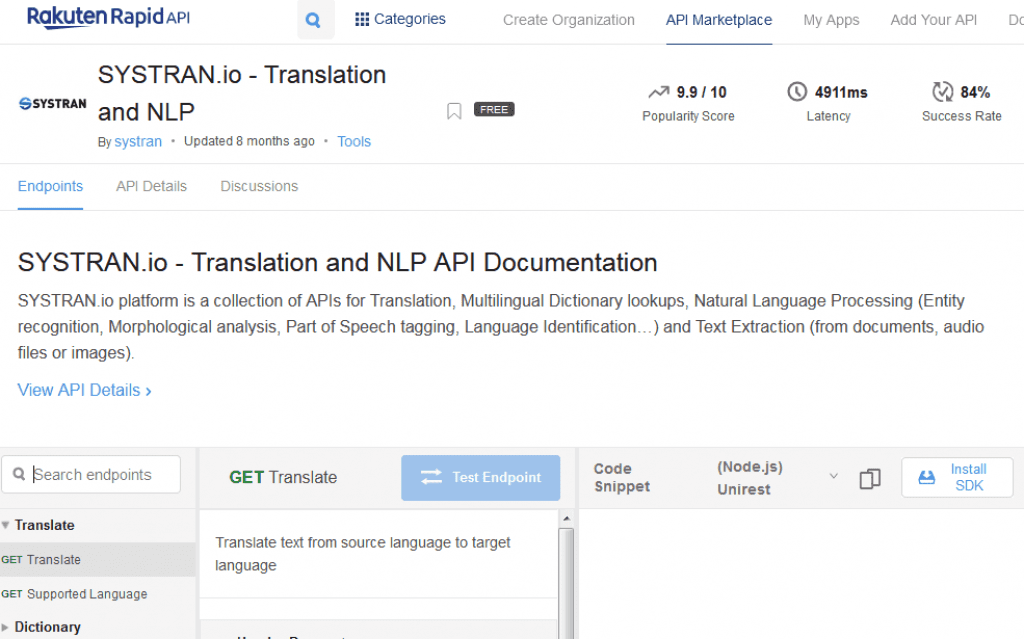This screenshot has width=1024, height=639.
Task: Click the SYSTRAN logo image
Action: click(53, 104)
